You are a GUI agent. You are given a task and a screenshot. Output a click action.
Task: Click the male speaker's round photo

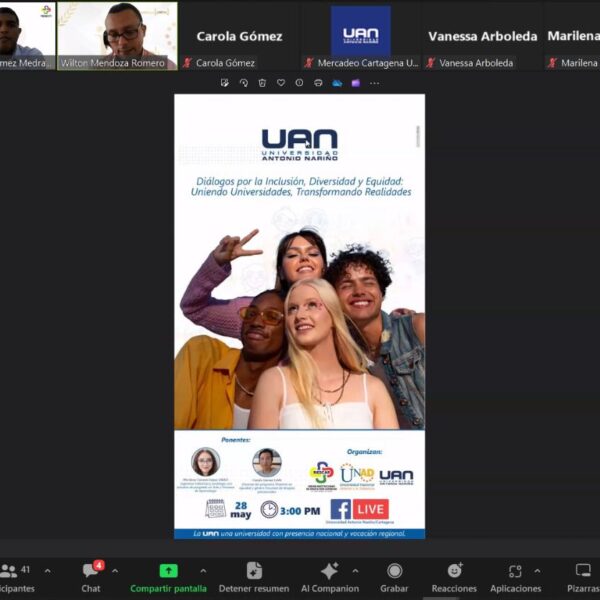(267, 463)
